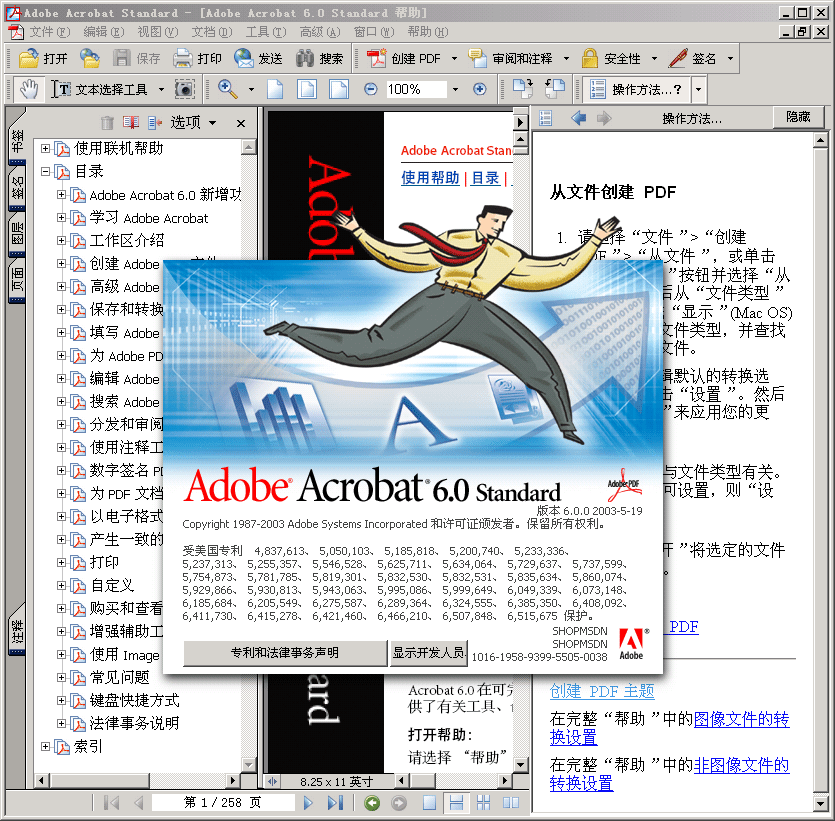Select the magnifier Zoom In tool
The image size is (835, 821).
(227, 89)
